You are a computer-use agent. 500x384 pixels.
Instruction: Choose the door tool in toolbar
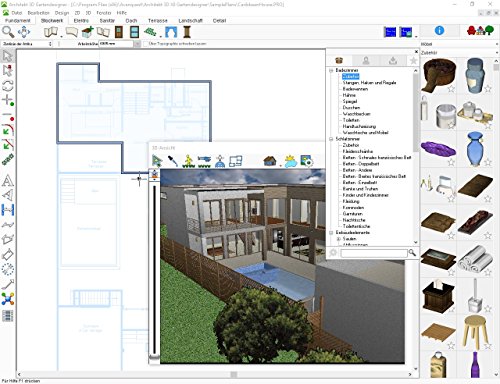coord(119,32)
